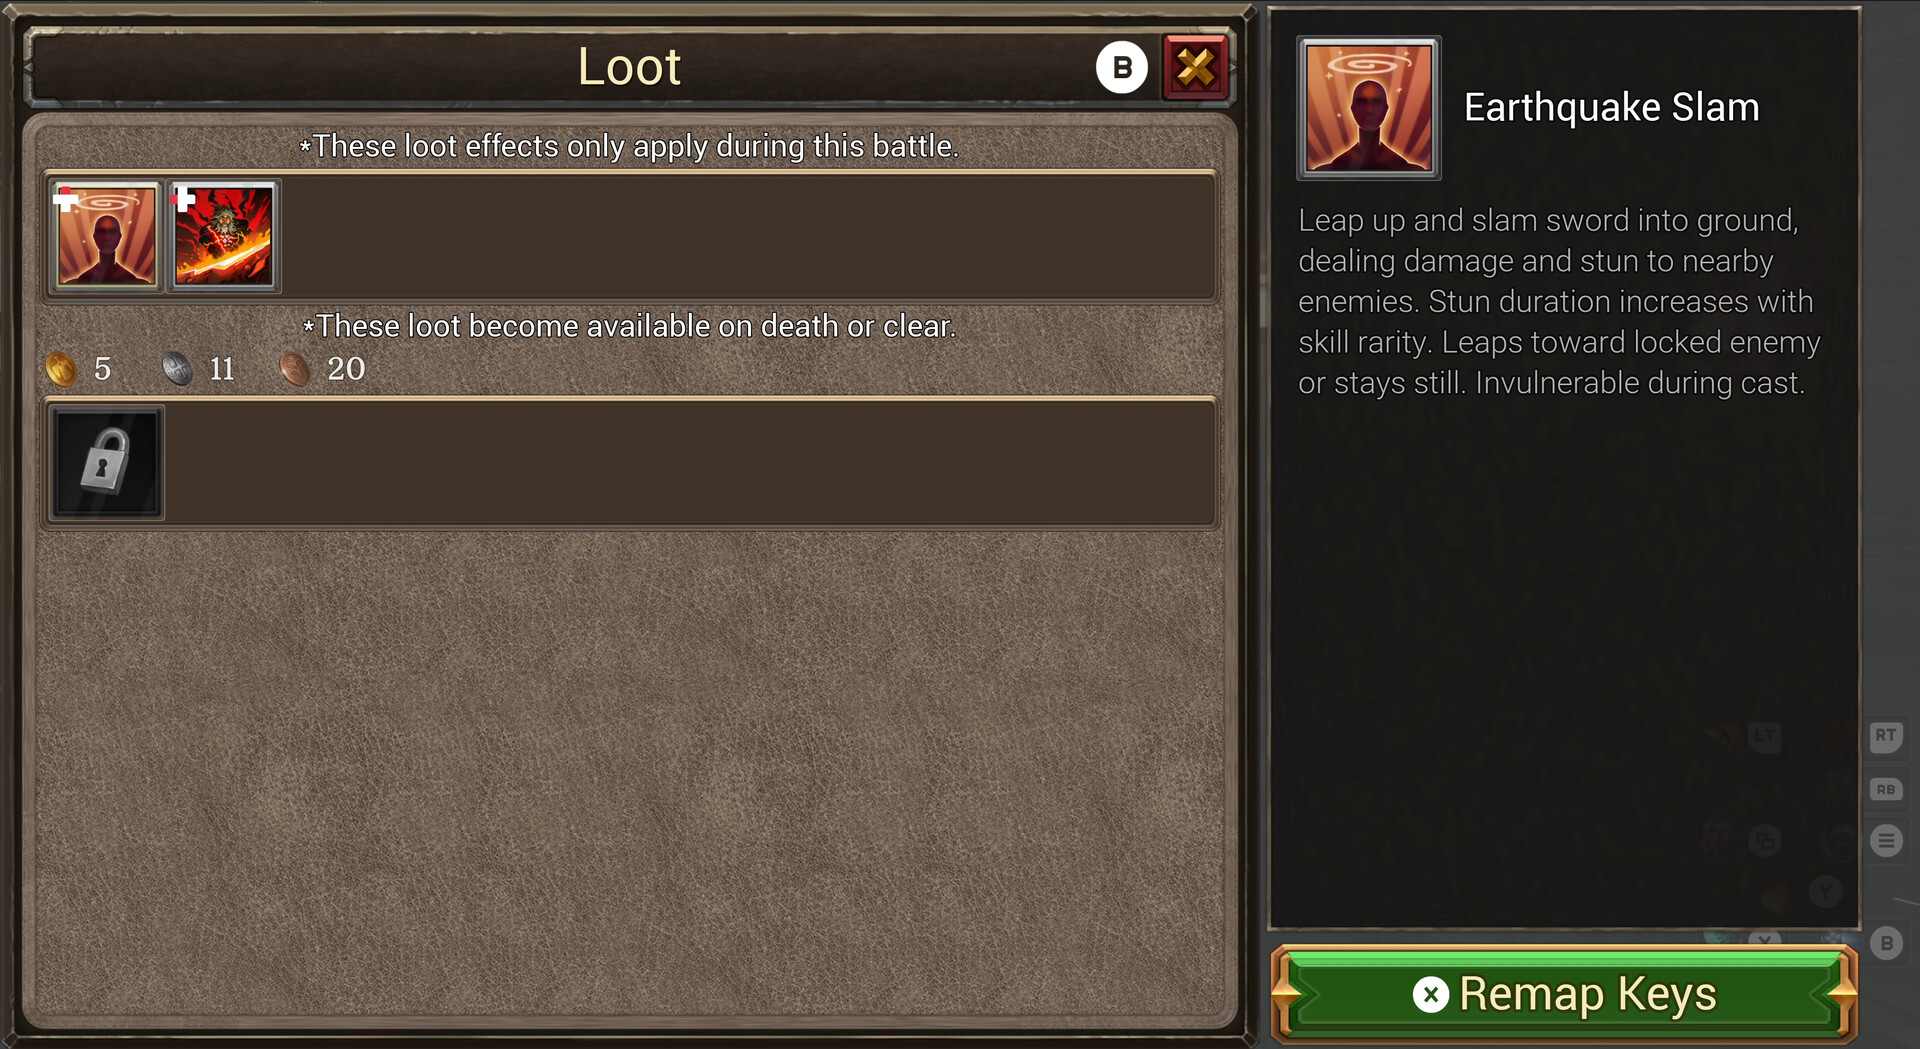Viewport: 1920px width, 1049px height.
Task: Click the X glyph on Remap Keys button
Action: pyautogui.click(x=1430, y=994)
